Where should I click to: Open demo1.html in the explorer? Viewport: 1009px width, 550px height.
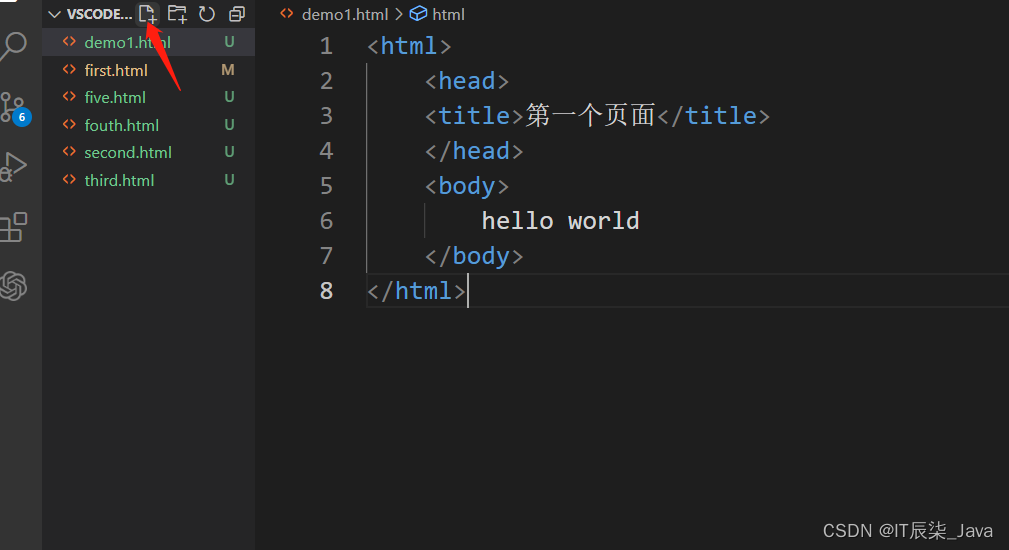coord(149,42)
